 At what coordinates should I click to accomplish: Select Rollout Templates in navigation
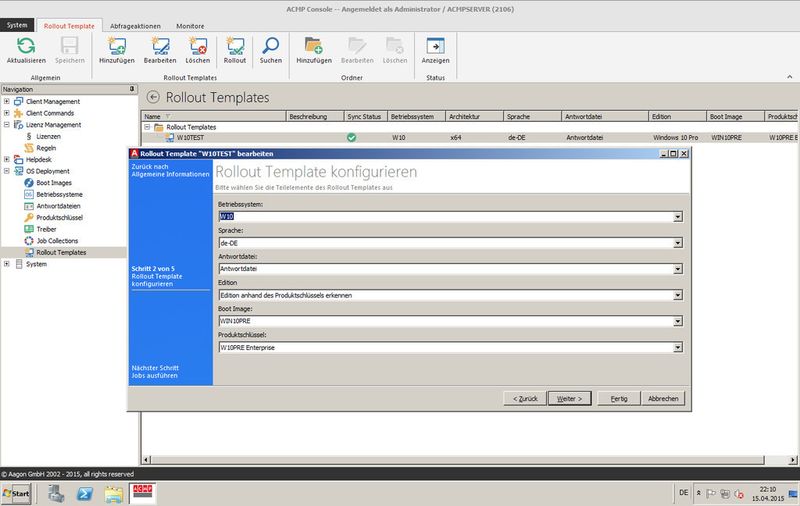click(x=61, y=252)
